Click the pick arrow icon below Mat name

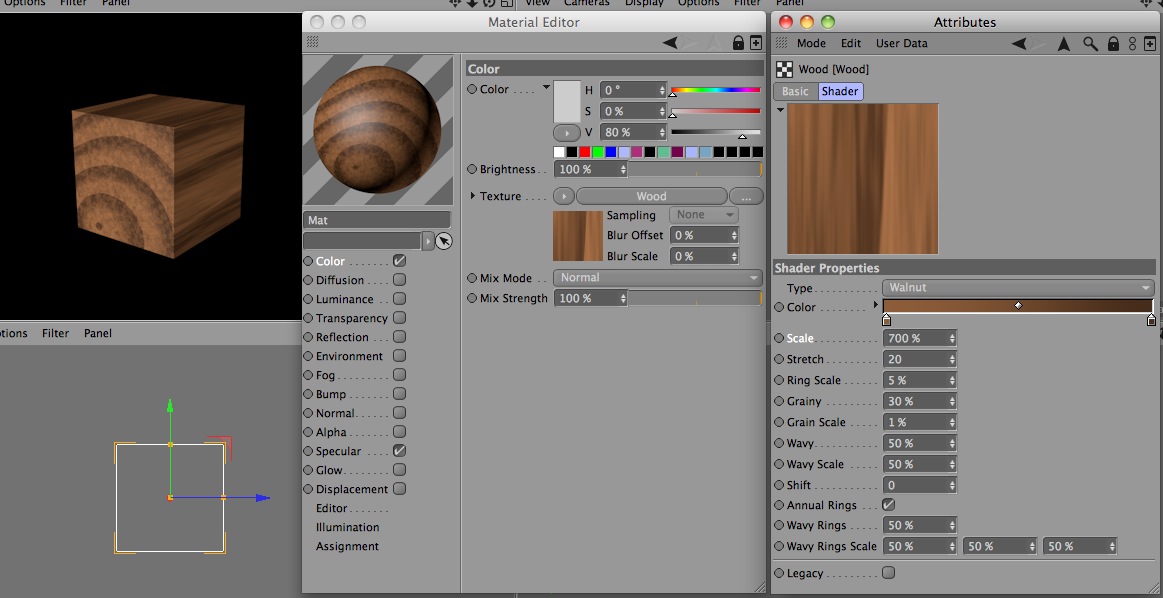pos(444,241)
